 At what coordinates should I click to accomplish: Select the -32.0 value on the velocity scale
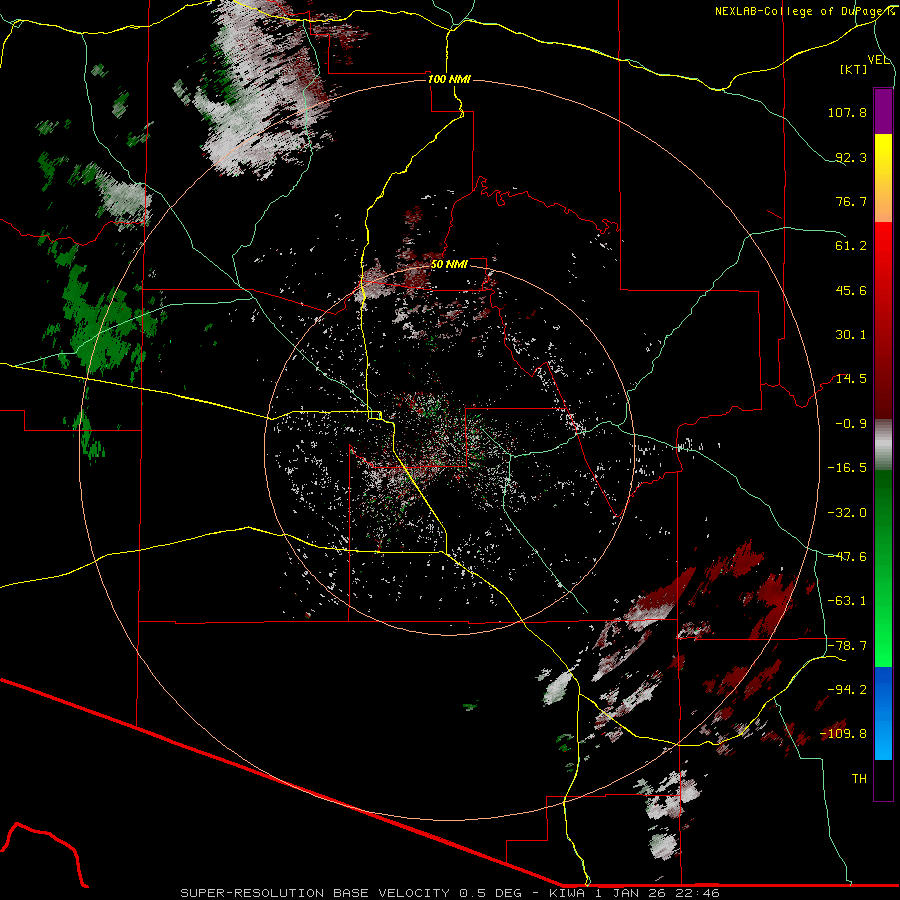[847, 513]
